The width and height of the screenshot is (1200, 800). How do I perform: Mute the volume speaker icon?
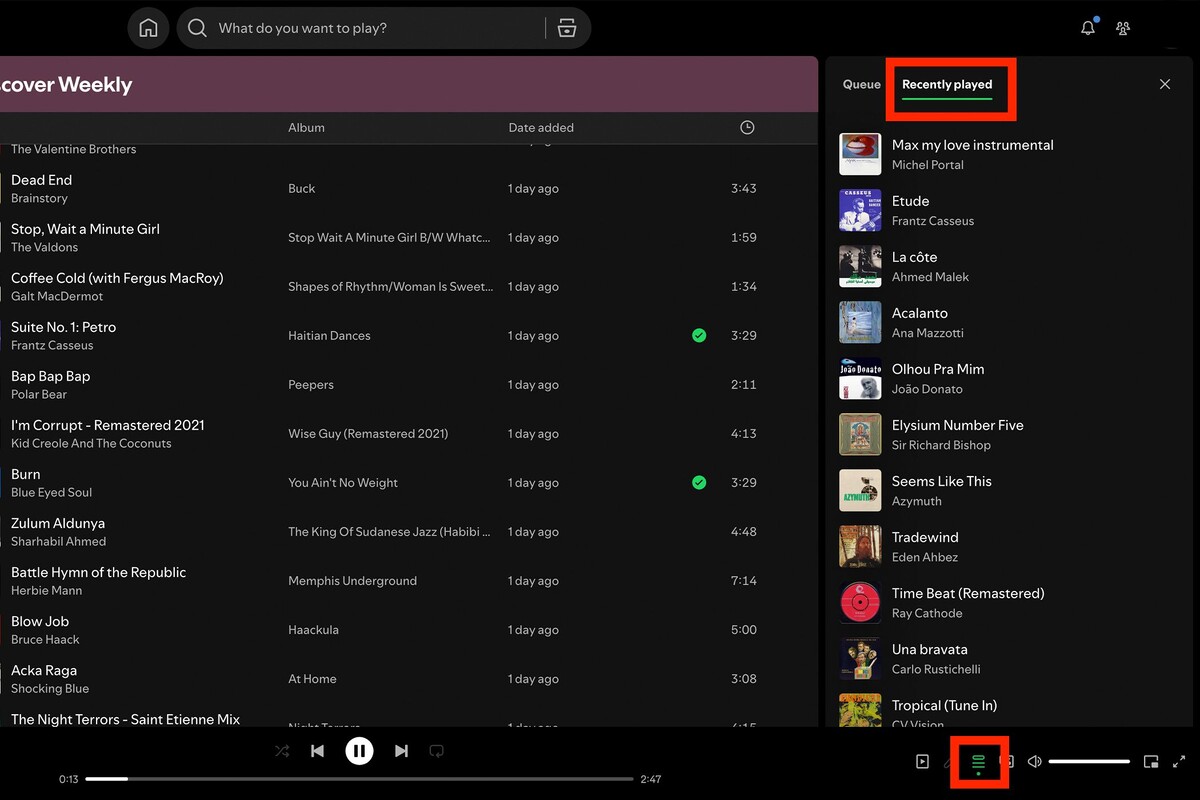pos(1034,762)
